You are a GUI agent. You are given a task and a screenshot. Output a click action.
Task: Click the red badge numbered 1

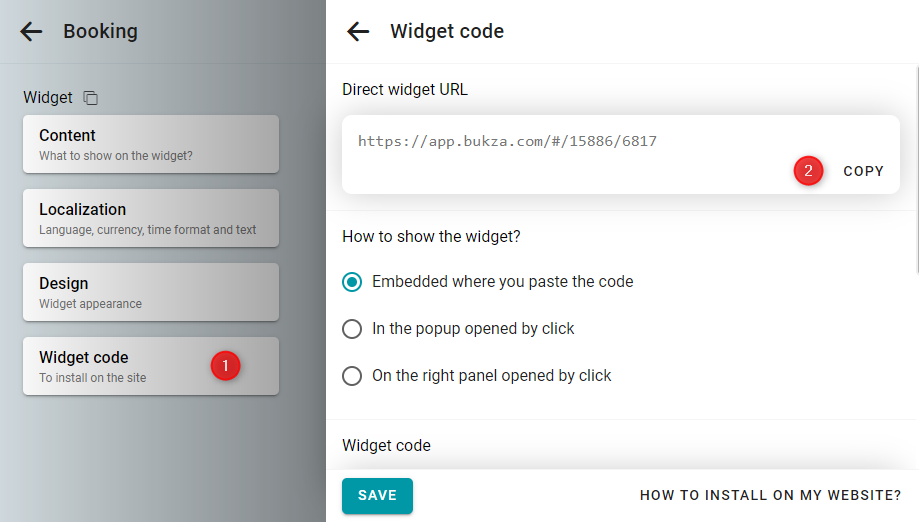tap(226, 366)
